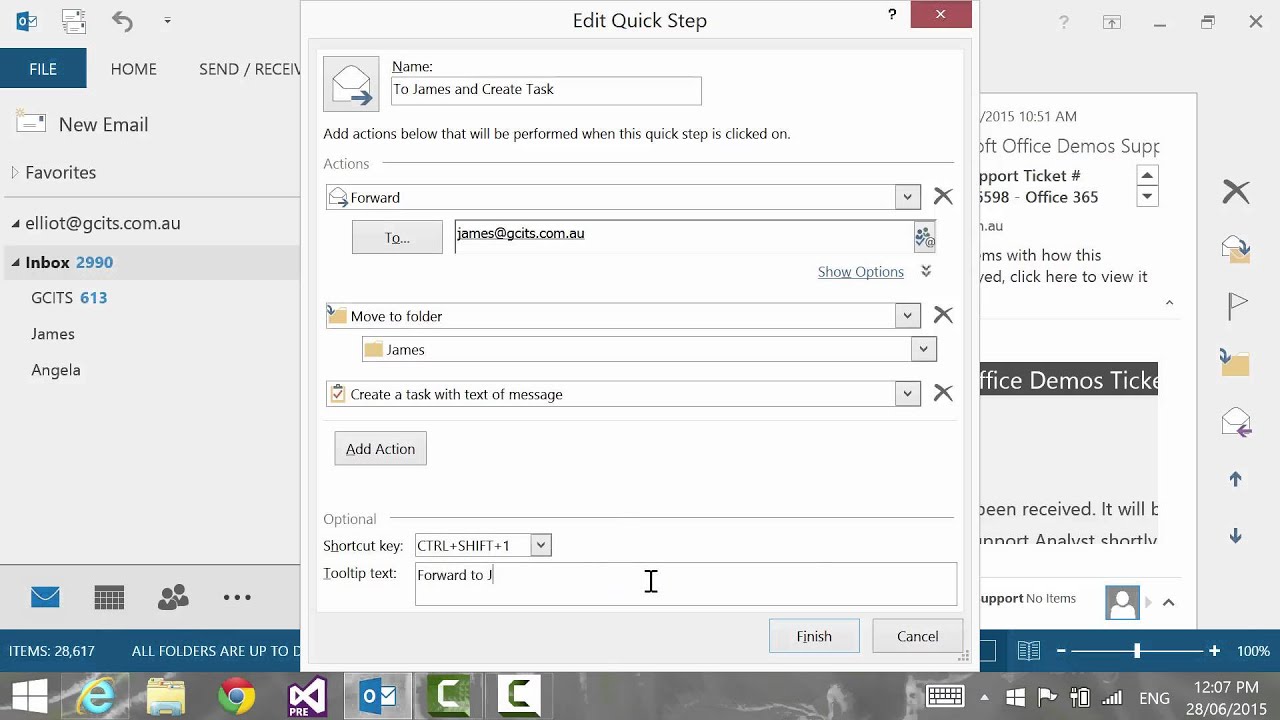Click the To... button
Image resolution: width=1280 pixels, height=720 pixels.
[x=397, y=237]
